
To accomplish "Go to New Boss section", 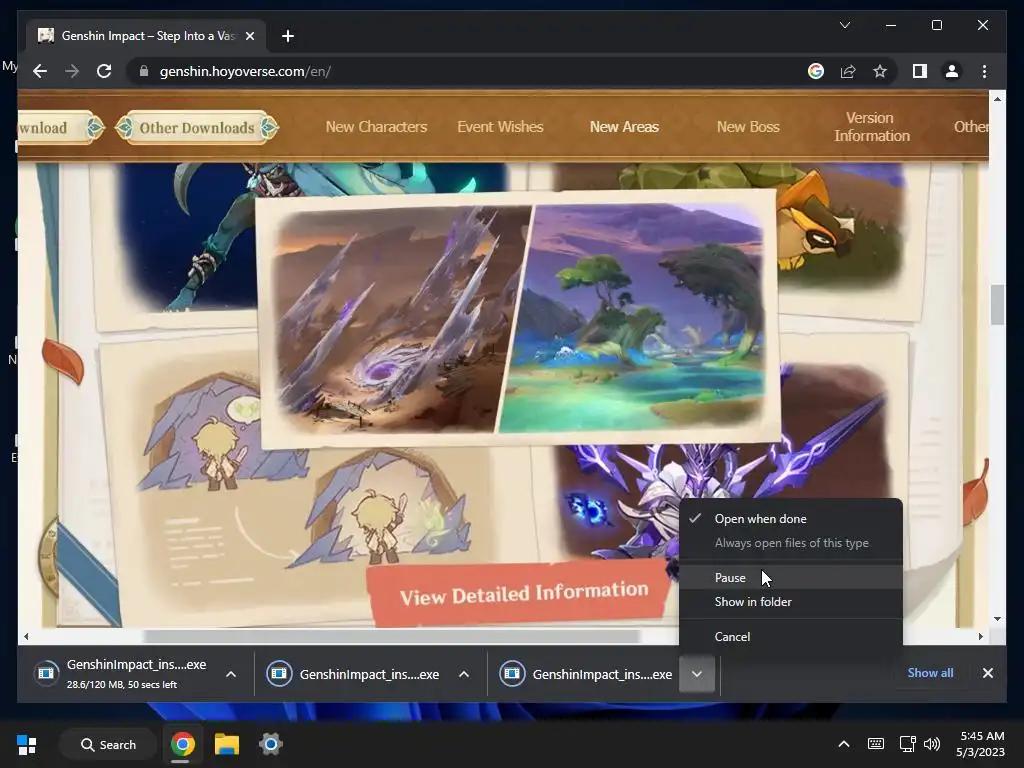I will click(x=748, y=127).
